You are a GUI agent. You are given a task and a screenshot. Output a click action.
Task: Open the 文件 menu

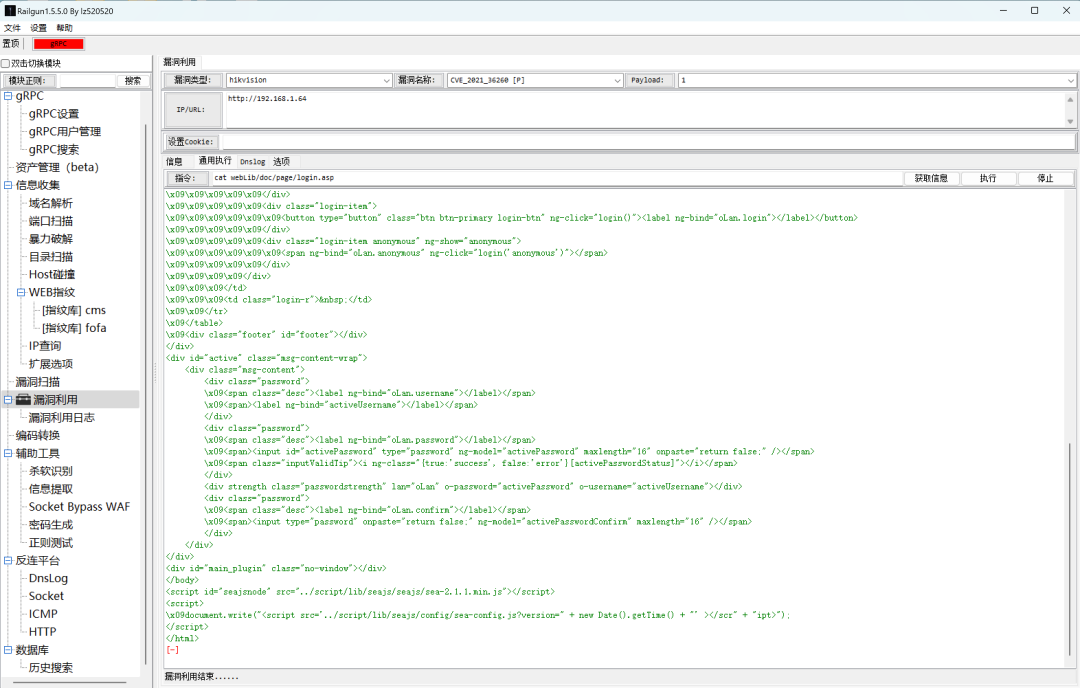(x=12, y=28)
